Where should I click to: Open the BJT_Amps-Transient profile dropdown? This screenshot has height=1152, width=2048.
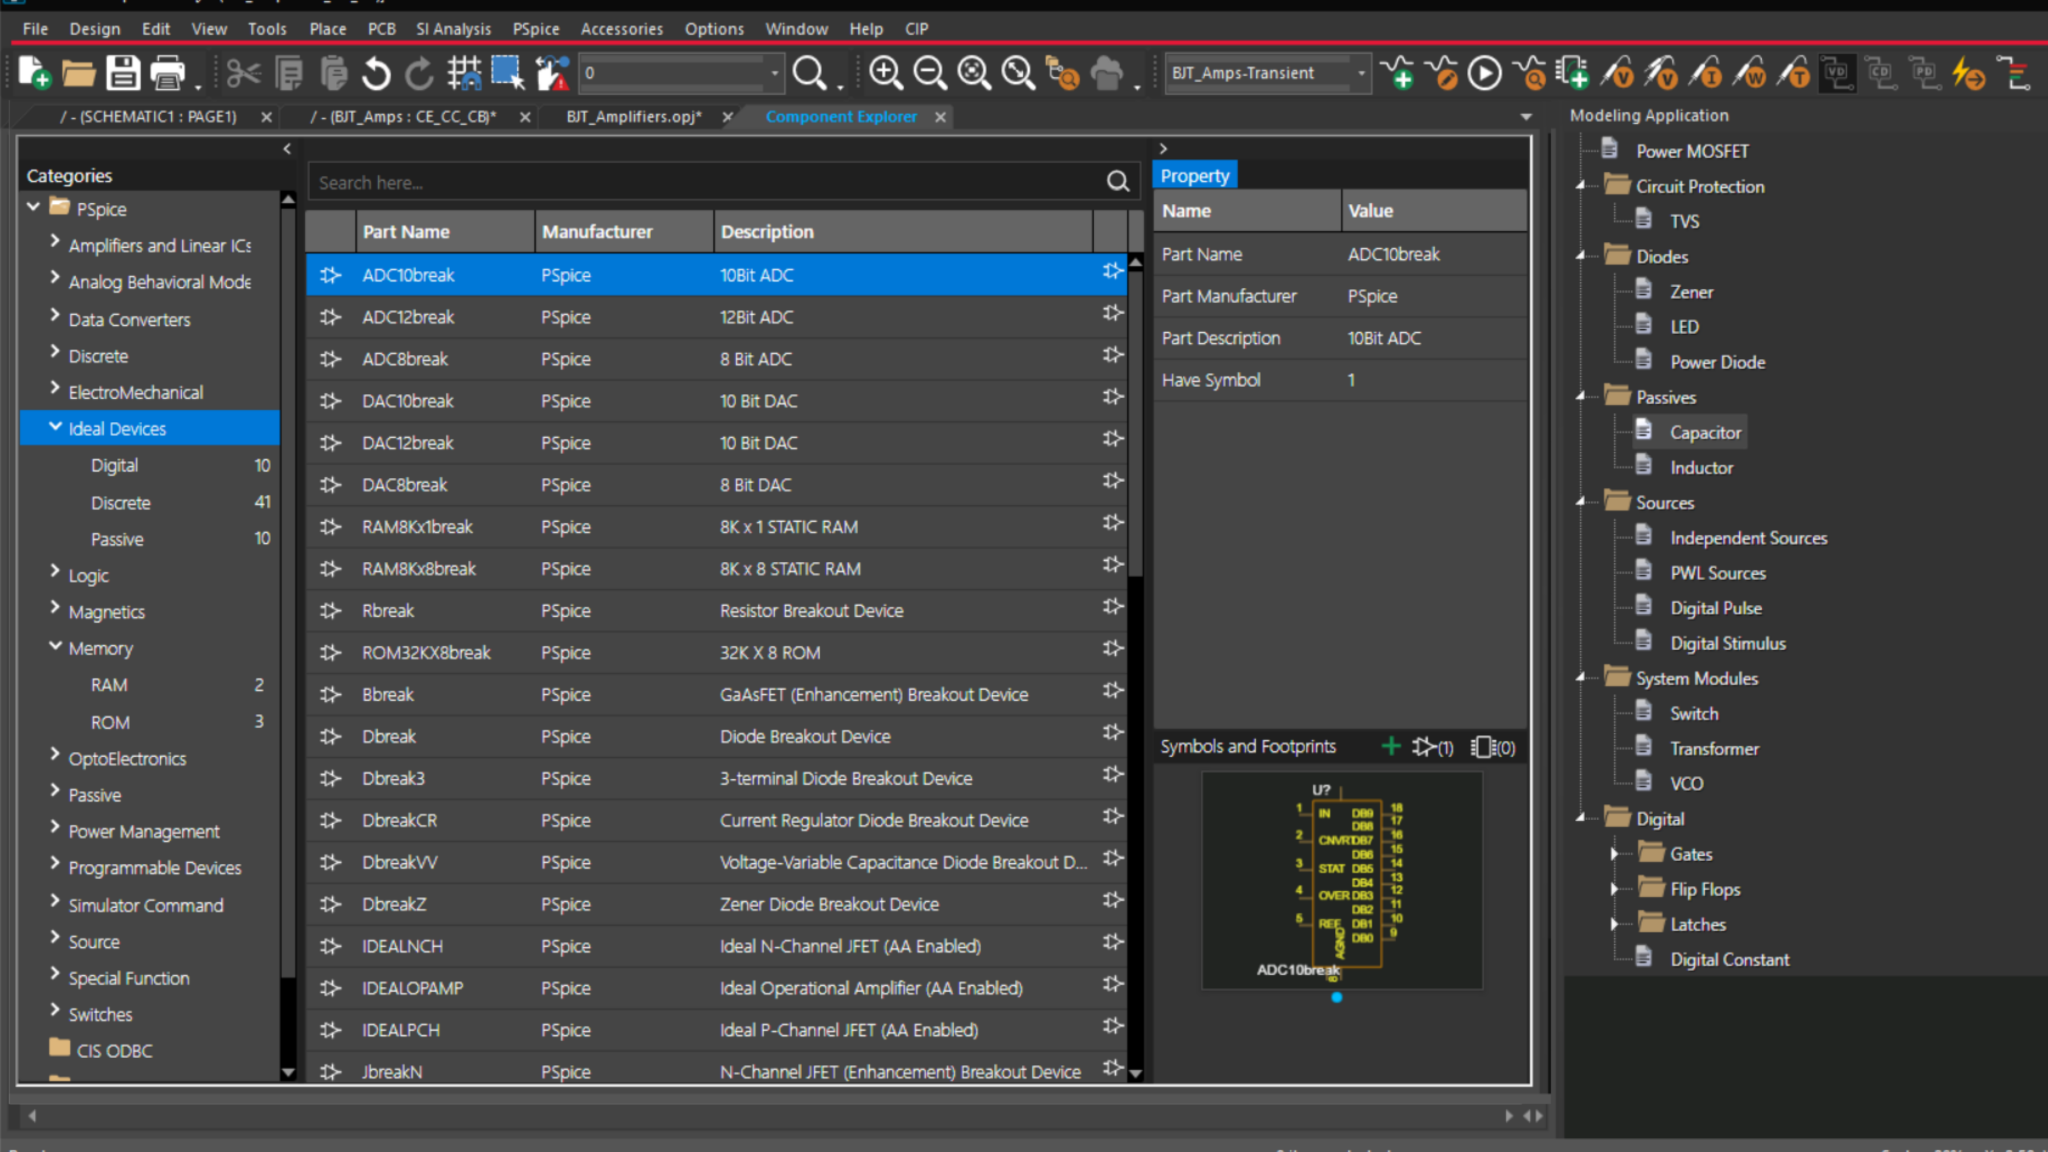1362,73
